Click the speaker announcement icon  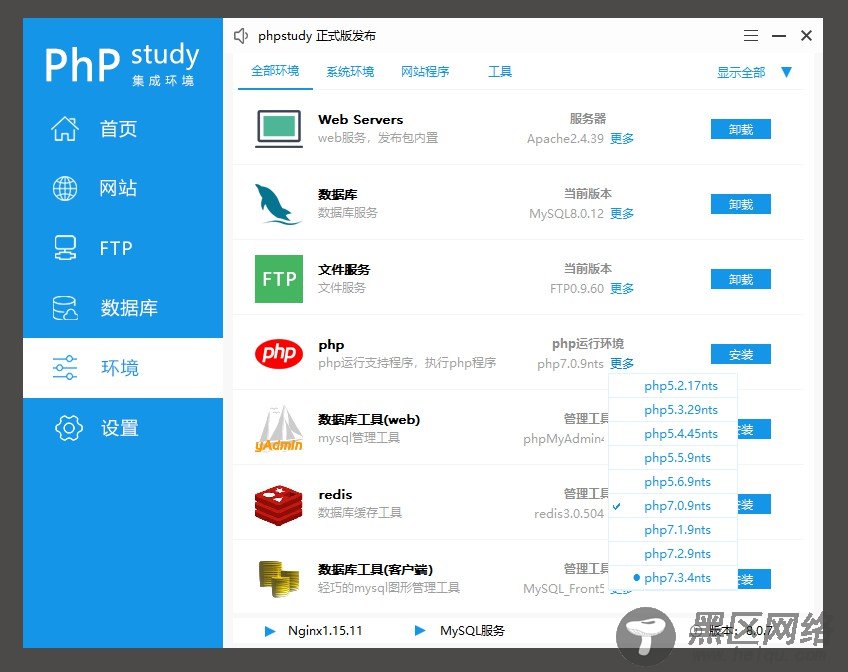coord(241,36)
